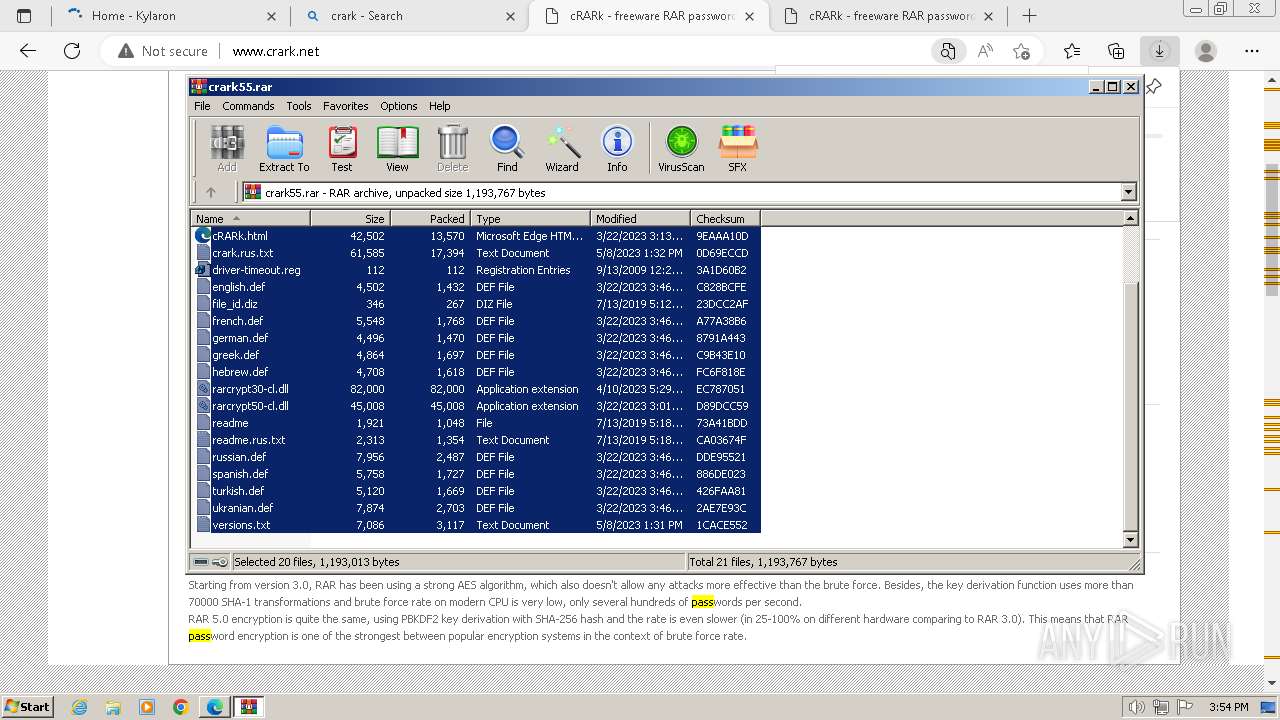Screen dimensions: 1280x720
Task: Click the Add toolbar icon in WinRAR
Action: coord(227,148)
